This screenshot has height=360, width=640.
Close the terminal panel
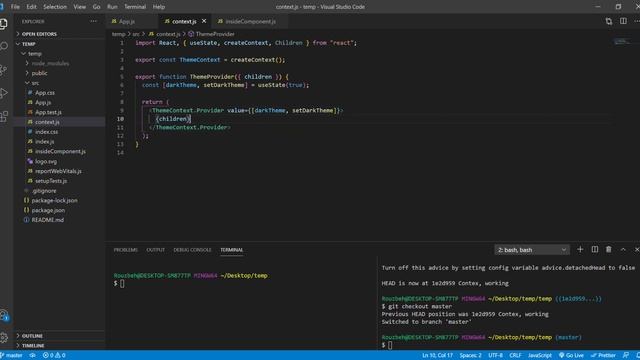click(x=637, y=249)
